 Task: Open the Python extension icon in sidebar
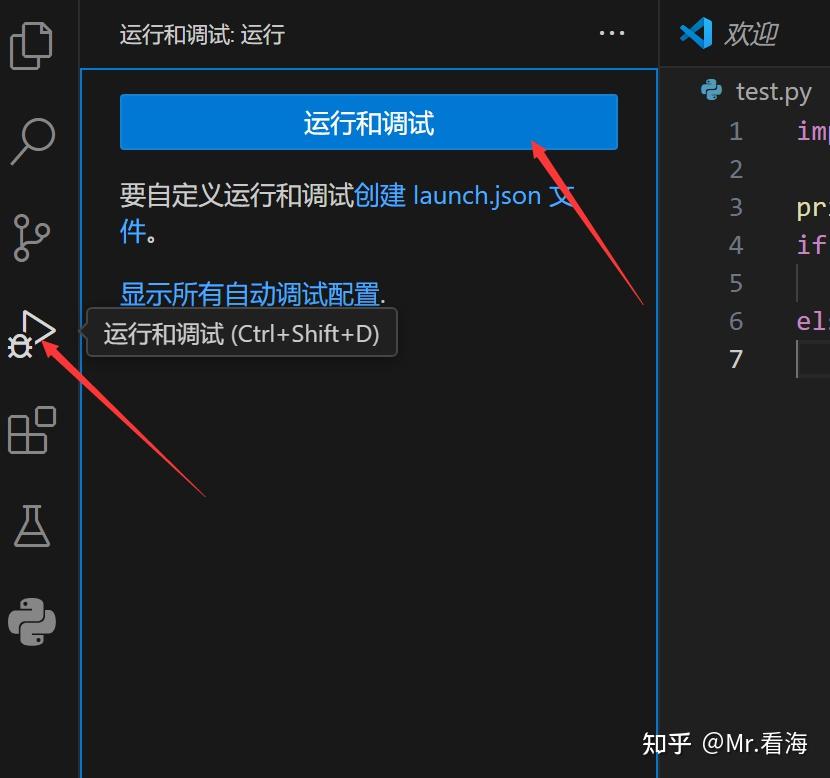point(32,622)
